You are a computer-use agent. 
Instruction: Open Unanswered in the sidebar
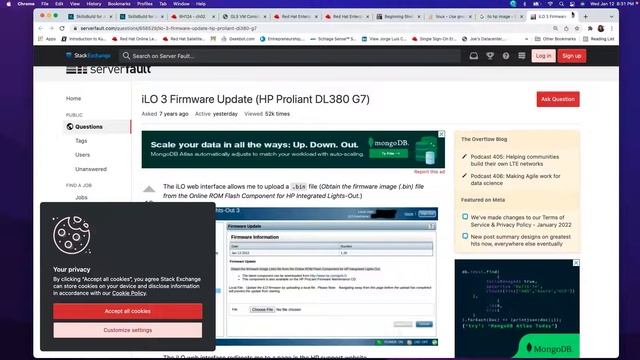click(91, 169)
